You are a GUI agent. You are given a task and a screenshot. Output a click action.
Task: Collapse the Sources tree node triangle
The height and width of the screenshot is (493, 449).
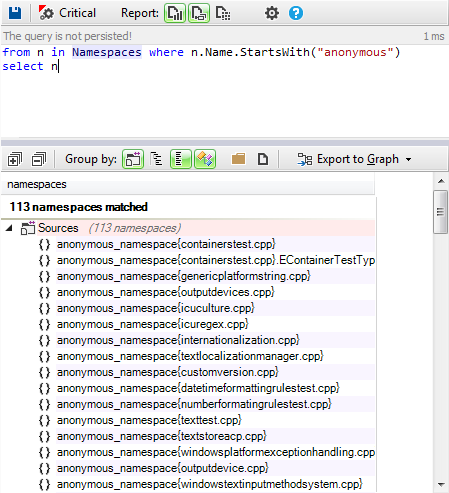pos(9,228)
